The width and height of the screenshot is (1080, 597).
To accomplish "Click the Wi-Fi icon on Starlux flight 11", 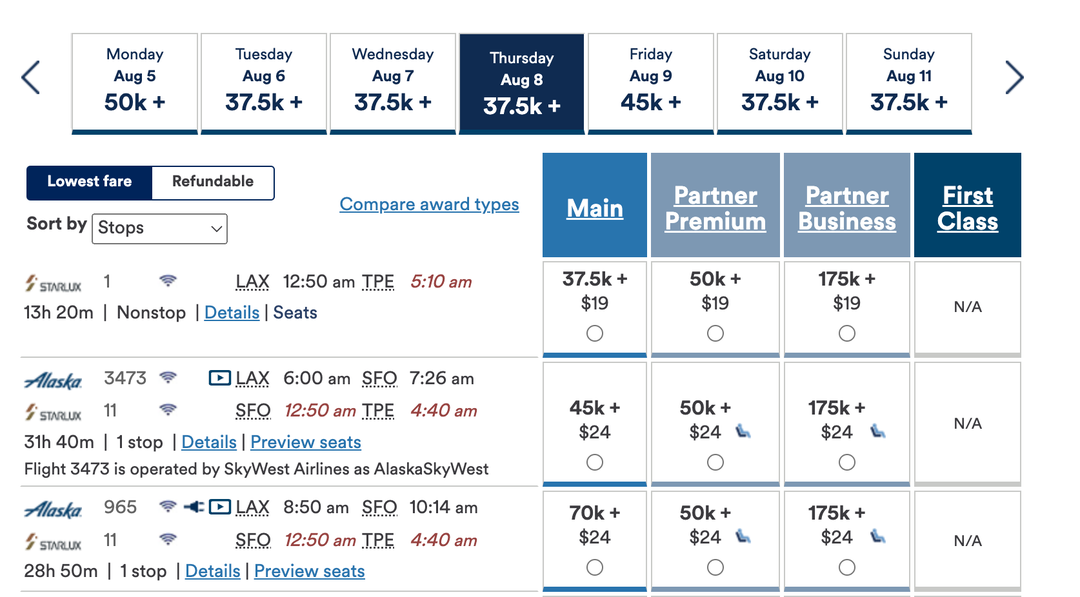I will tap(166, 408).
